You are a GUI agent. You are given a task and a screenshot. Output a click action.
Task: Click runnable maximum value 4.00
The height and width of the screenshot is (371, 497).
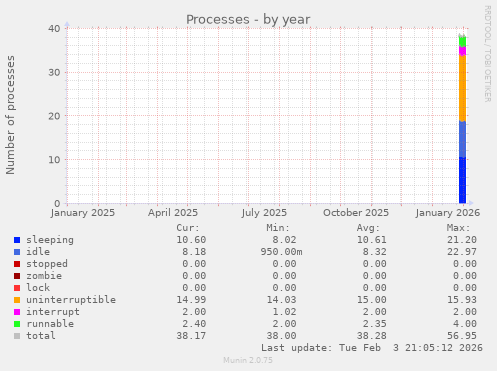[465, 324]
